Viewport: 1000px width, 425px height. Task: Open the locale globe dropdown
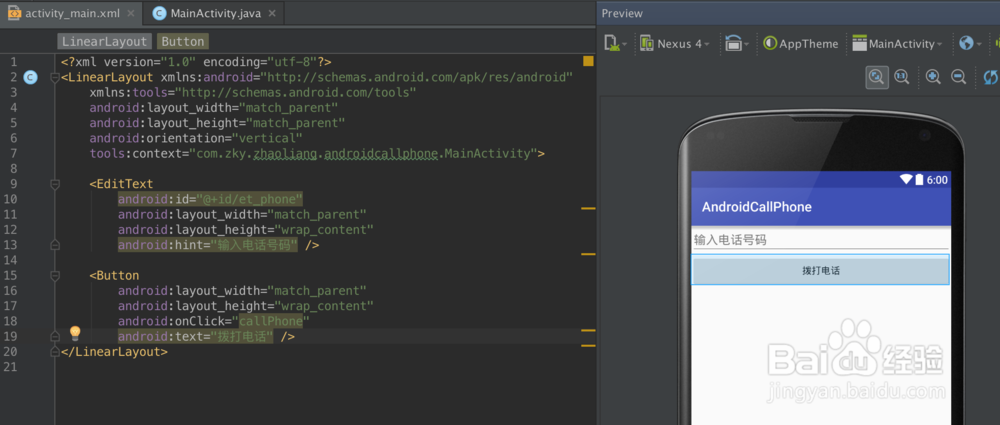(971, 43)
